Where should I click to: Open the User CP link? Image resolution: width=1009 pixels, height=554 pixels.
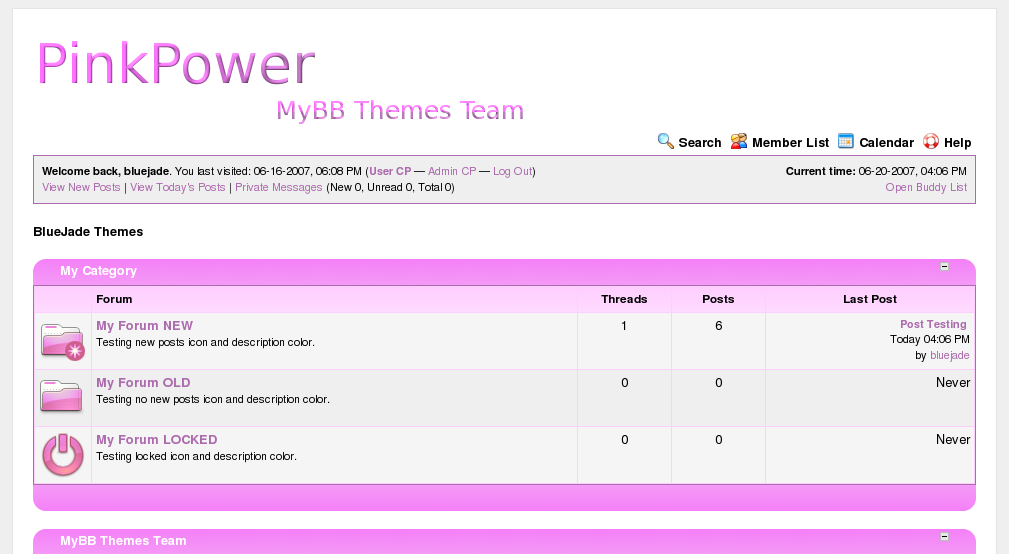(390, 172)
